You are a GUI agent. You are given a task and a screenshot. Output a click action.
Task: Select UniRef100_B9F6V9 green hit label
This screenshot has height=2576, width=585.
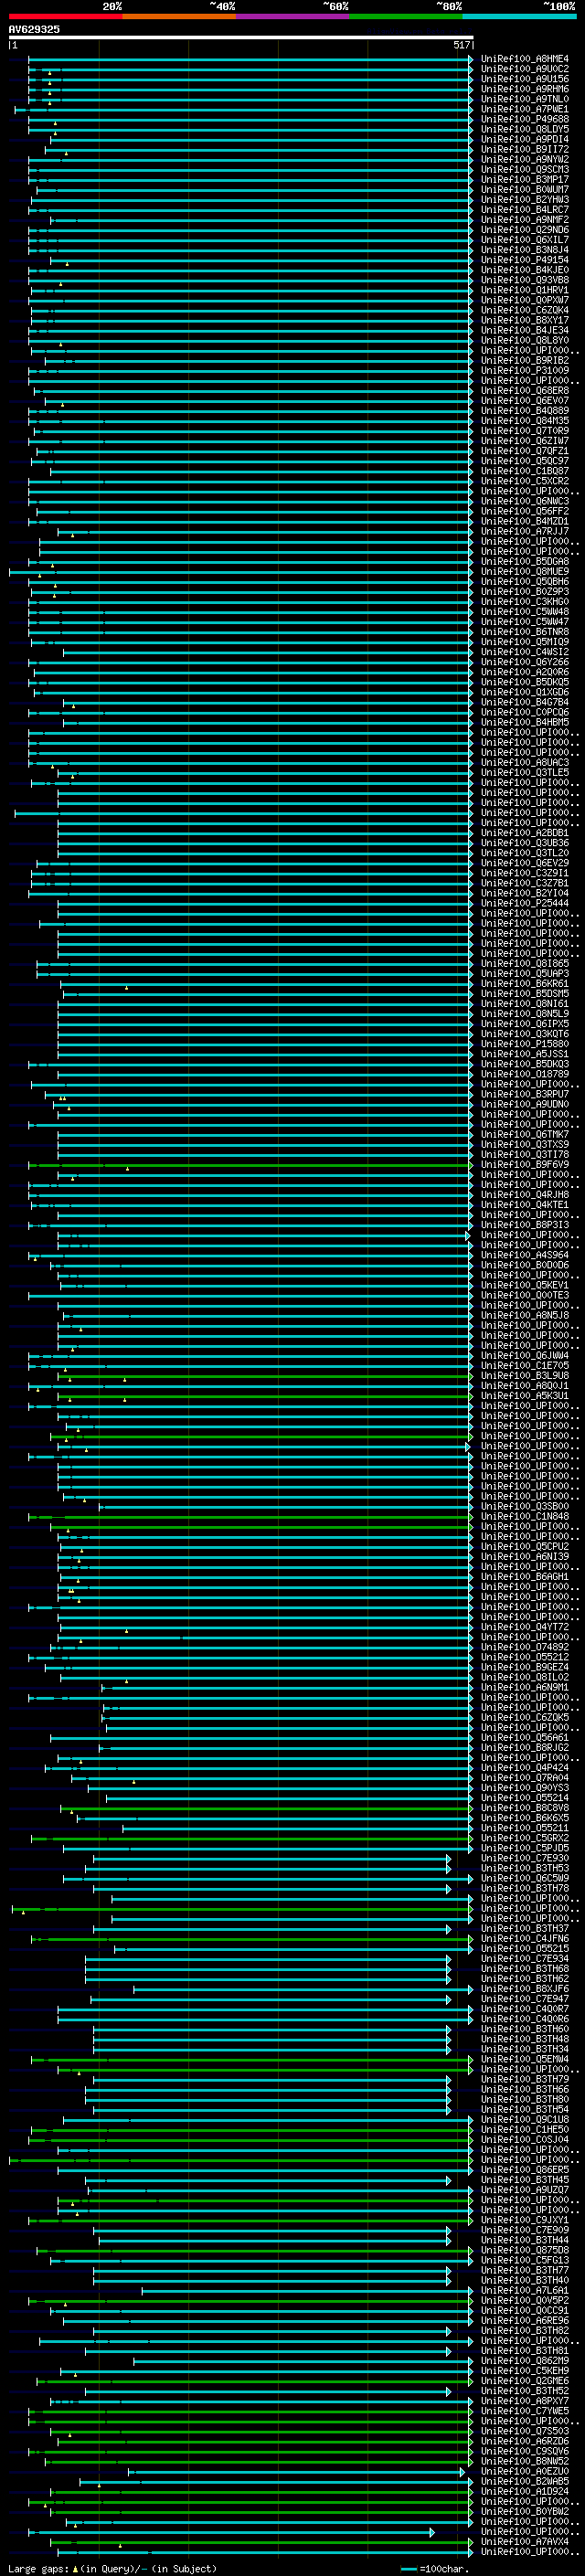[525, 1165]
